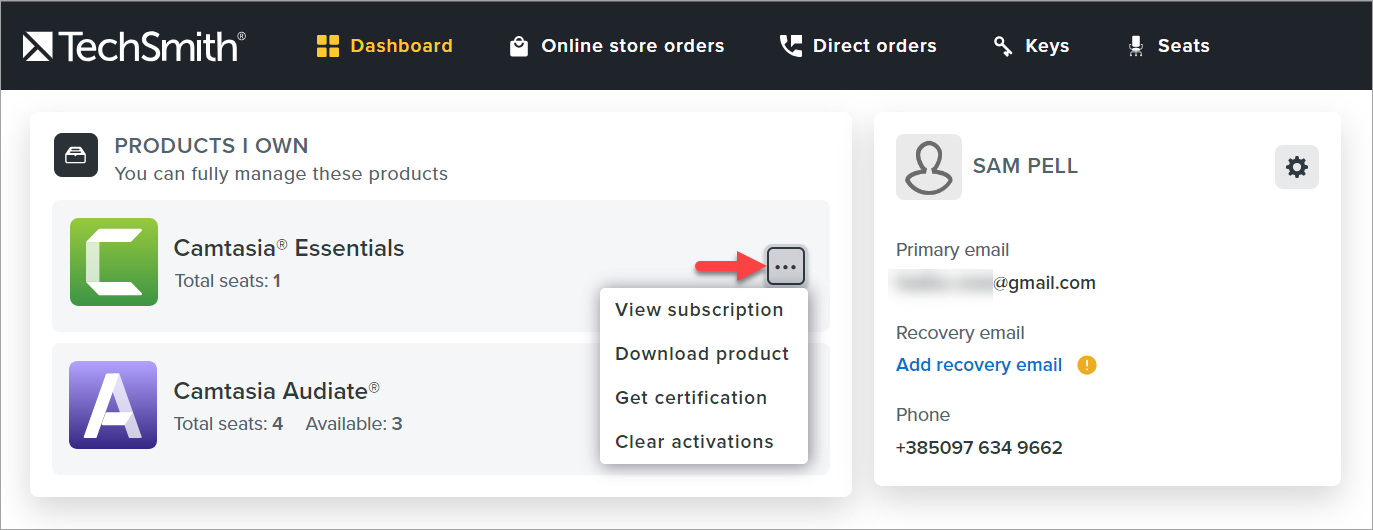Open the Online store orders tab

coord(632,46)
